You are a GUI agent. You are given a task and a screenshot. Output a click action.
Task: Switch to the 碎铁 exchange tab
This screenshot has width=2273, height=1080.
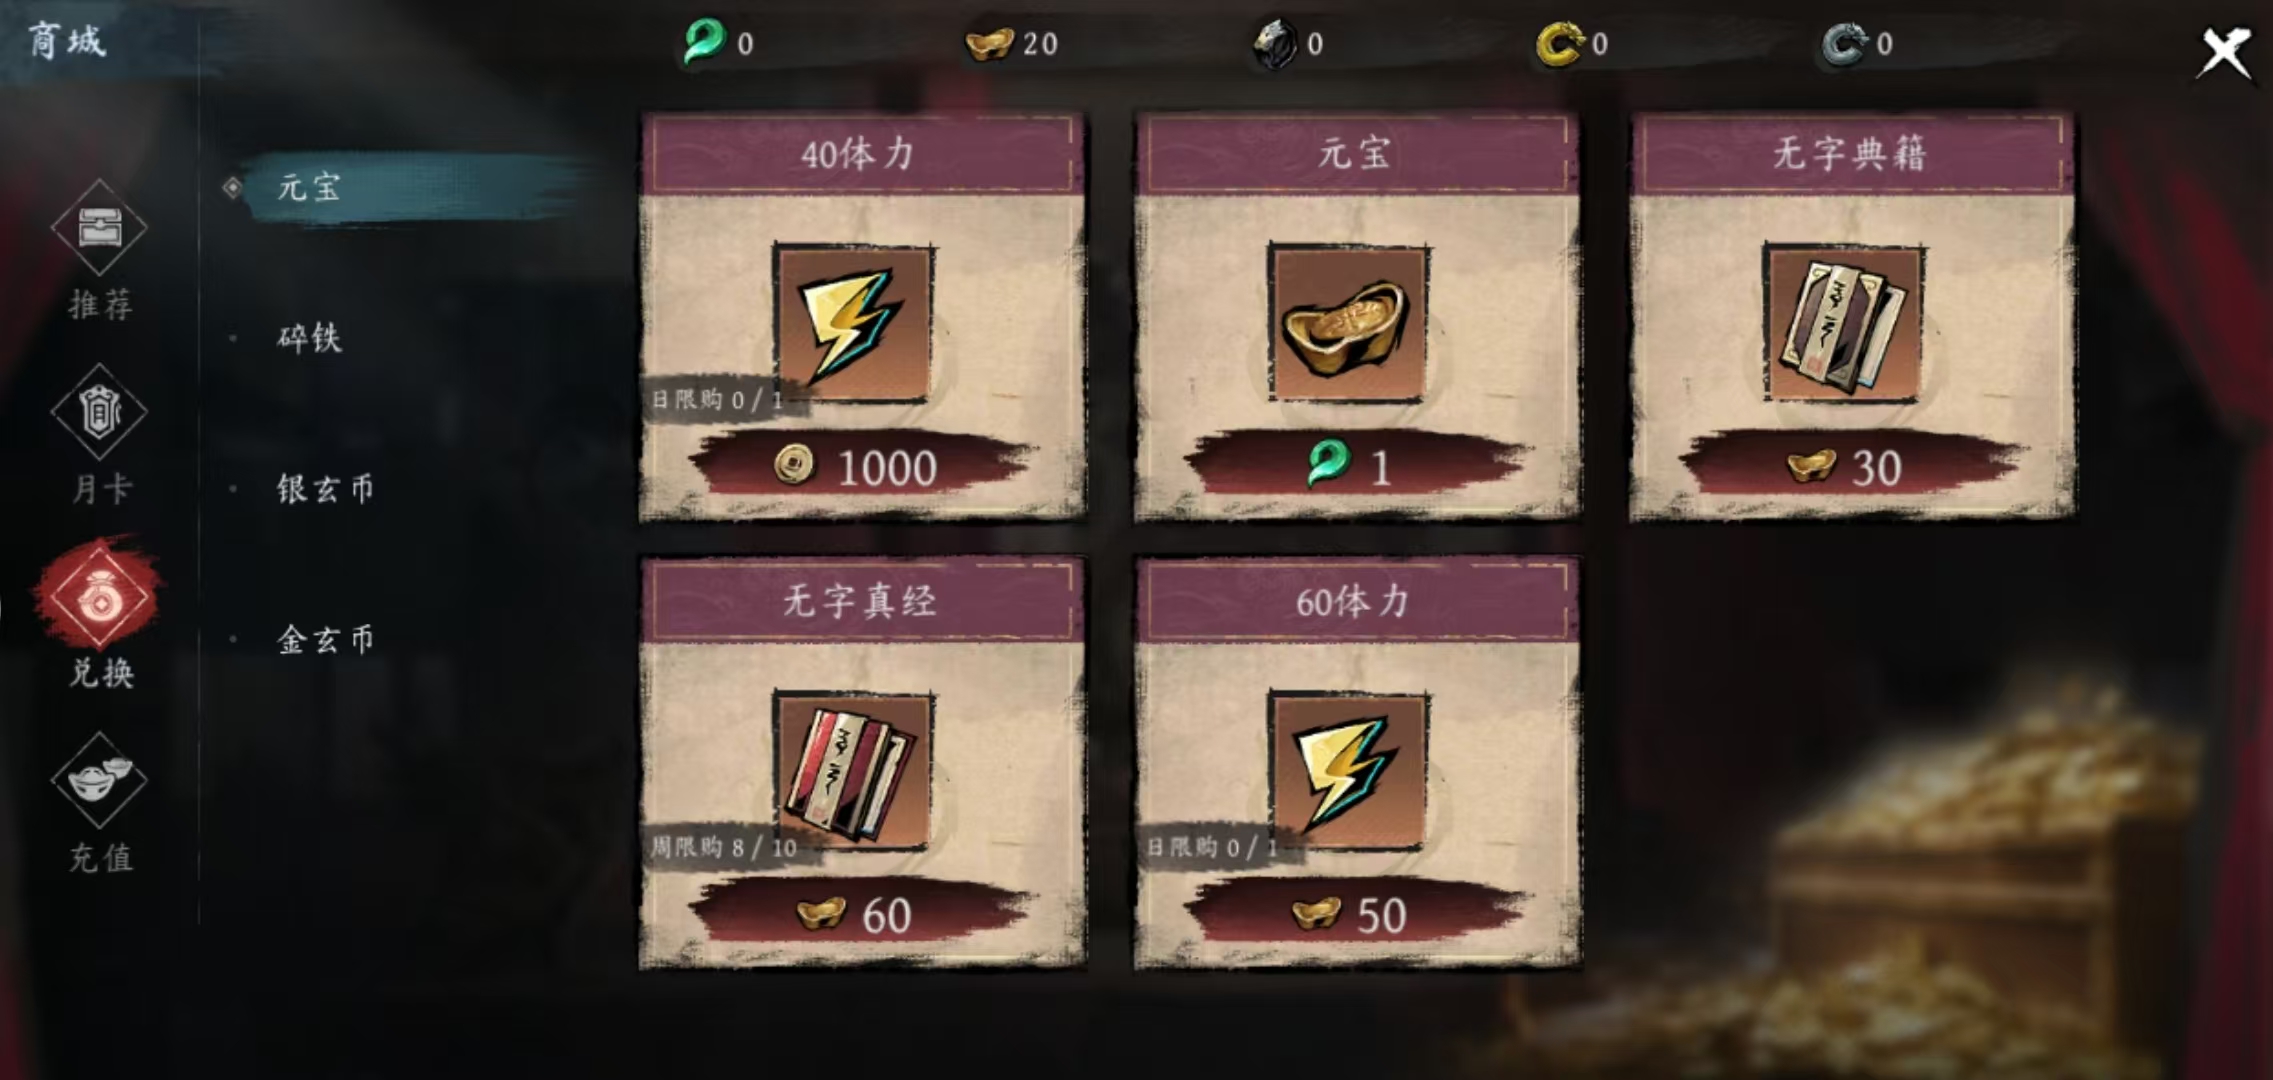[310, 338]
